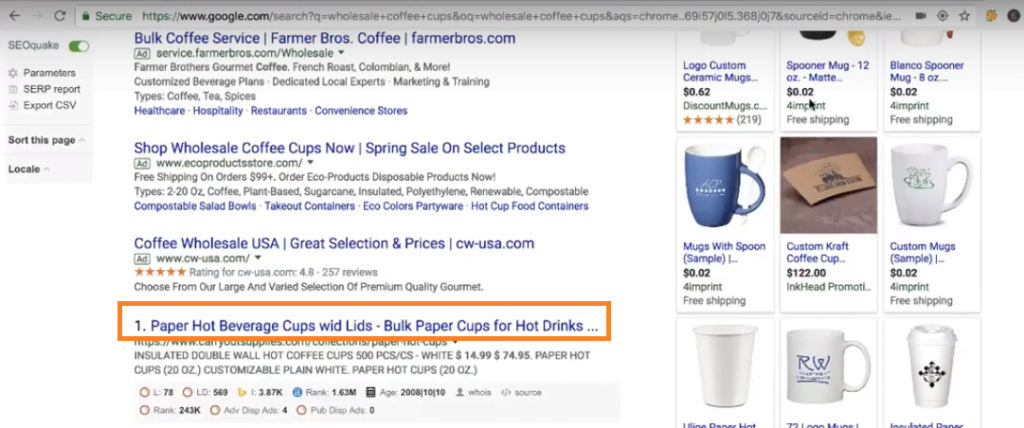Open the Bulk Coffee Service Farmer Bros. ad title
This screenshot has width=1024, height=428.
point(325,38)
